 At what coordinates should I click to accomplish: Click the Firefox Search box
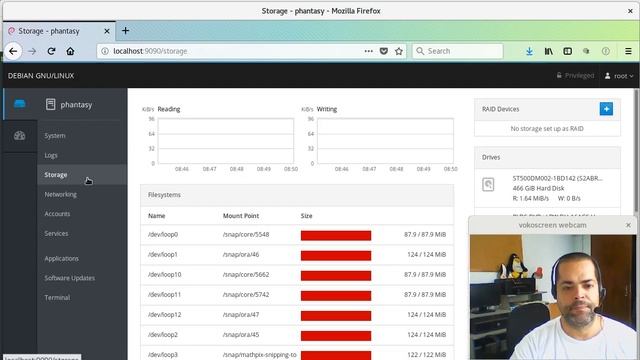tap(458, 51)
